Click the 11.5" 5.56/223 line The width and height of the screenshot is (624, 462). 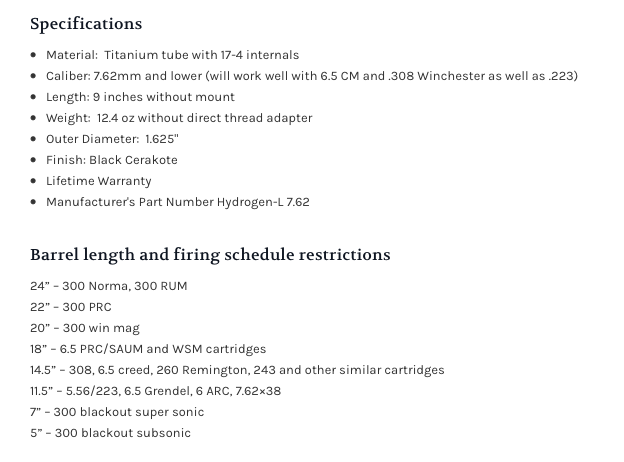click(x=155, y=391)
